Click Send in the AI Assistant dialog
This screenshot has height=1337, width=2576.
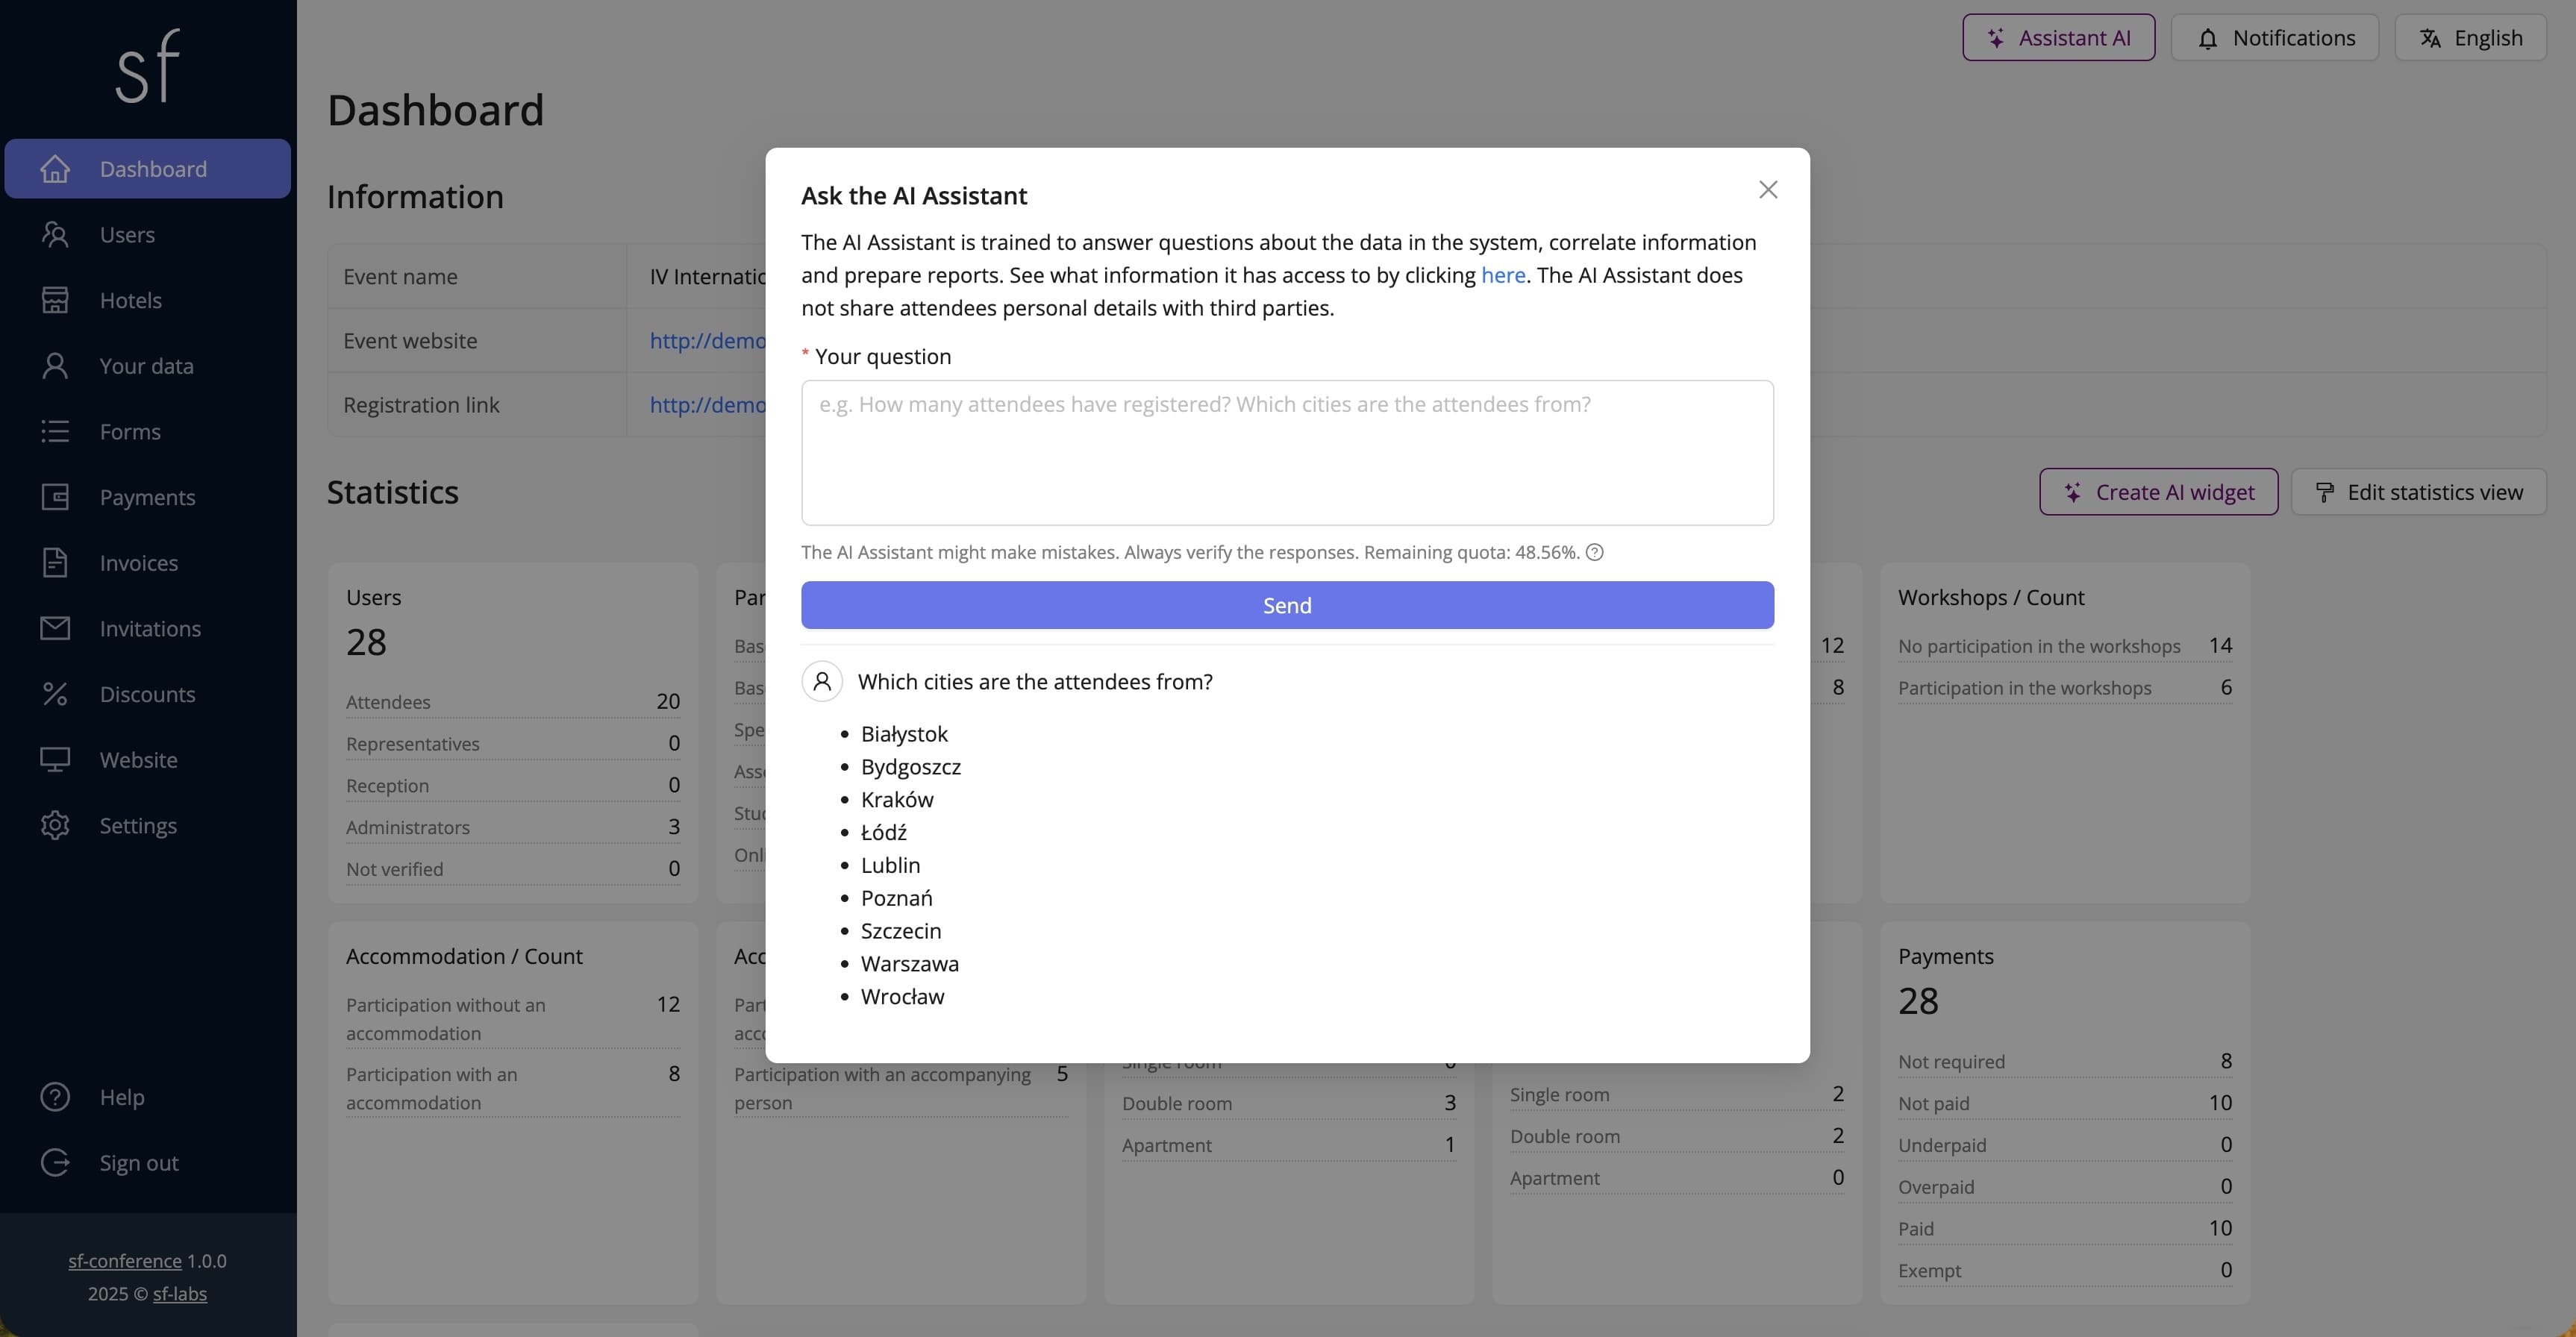coord(1287,605)
